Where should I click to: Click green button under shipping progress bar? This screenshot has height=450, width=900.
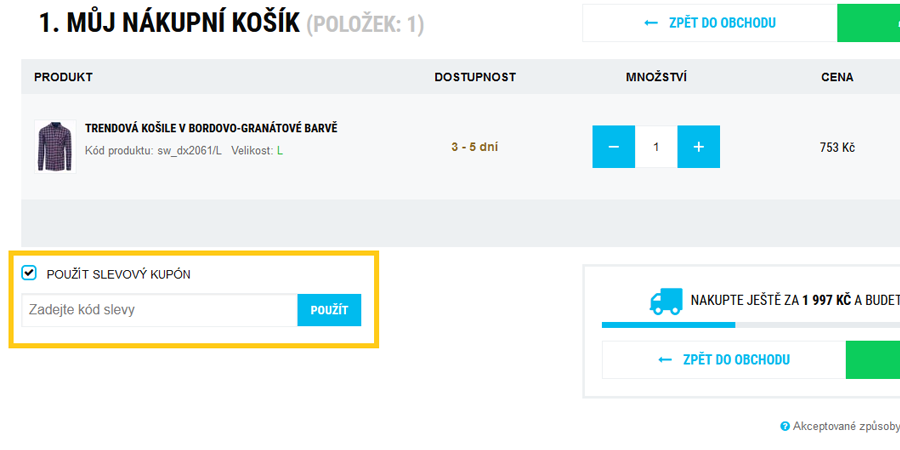(872, 360)
